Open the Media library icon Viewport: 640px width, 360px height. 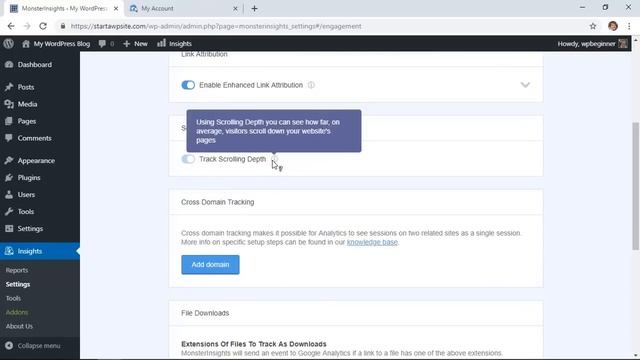click(9, 104)
